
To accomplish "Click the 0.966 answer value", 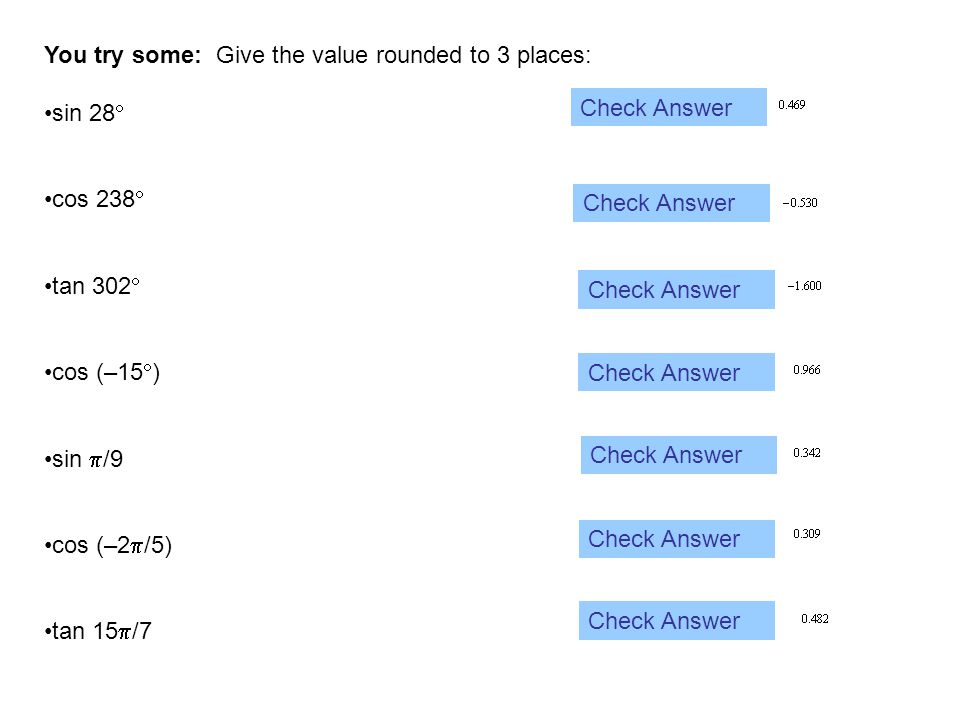I will (806, 370).
